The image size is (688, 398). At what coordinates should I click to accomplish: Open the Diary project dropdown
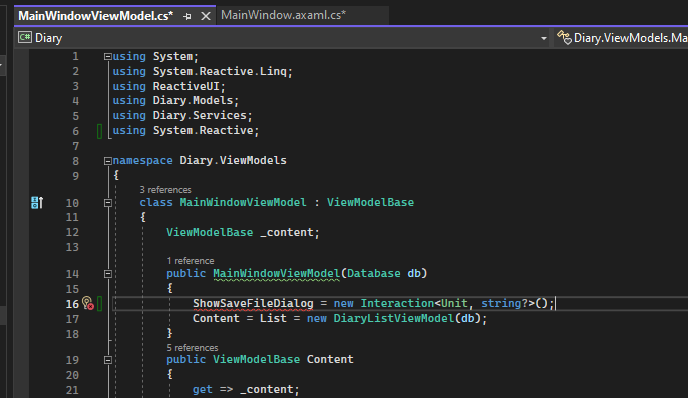click(544, 38)
